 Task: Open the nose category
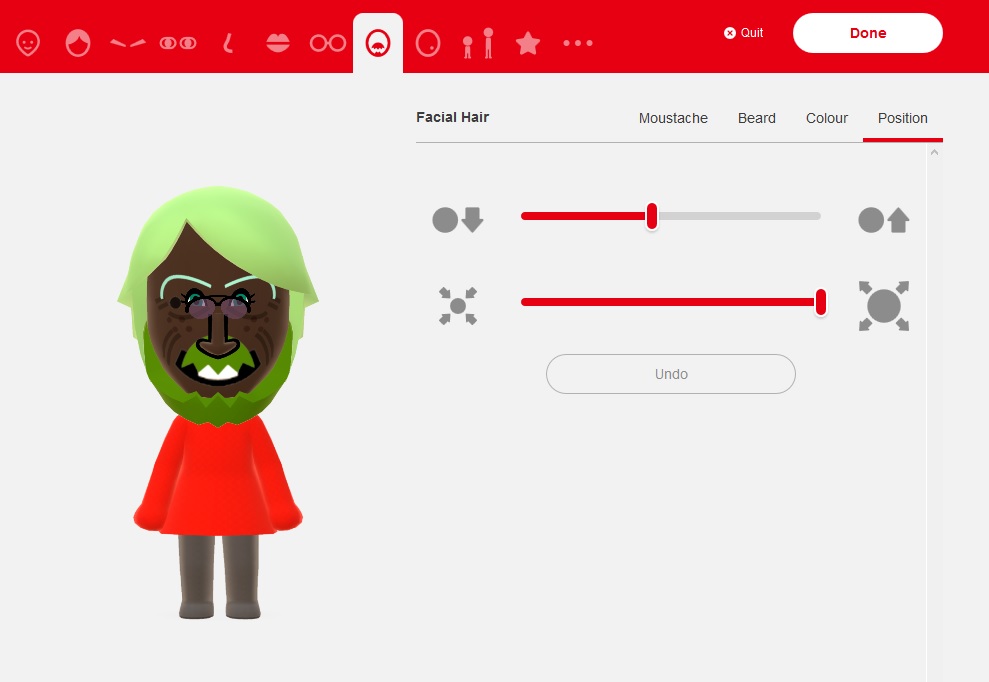[x=228, y=43]
